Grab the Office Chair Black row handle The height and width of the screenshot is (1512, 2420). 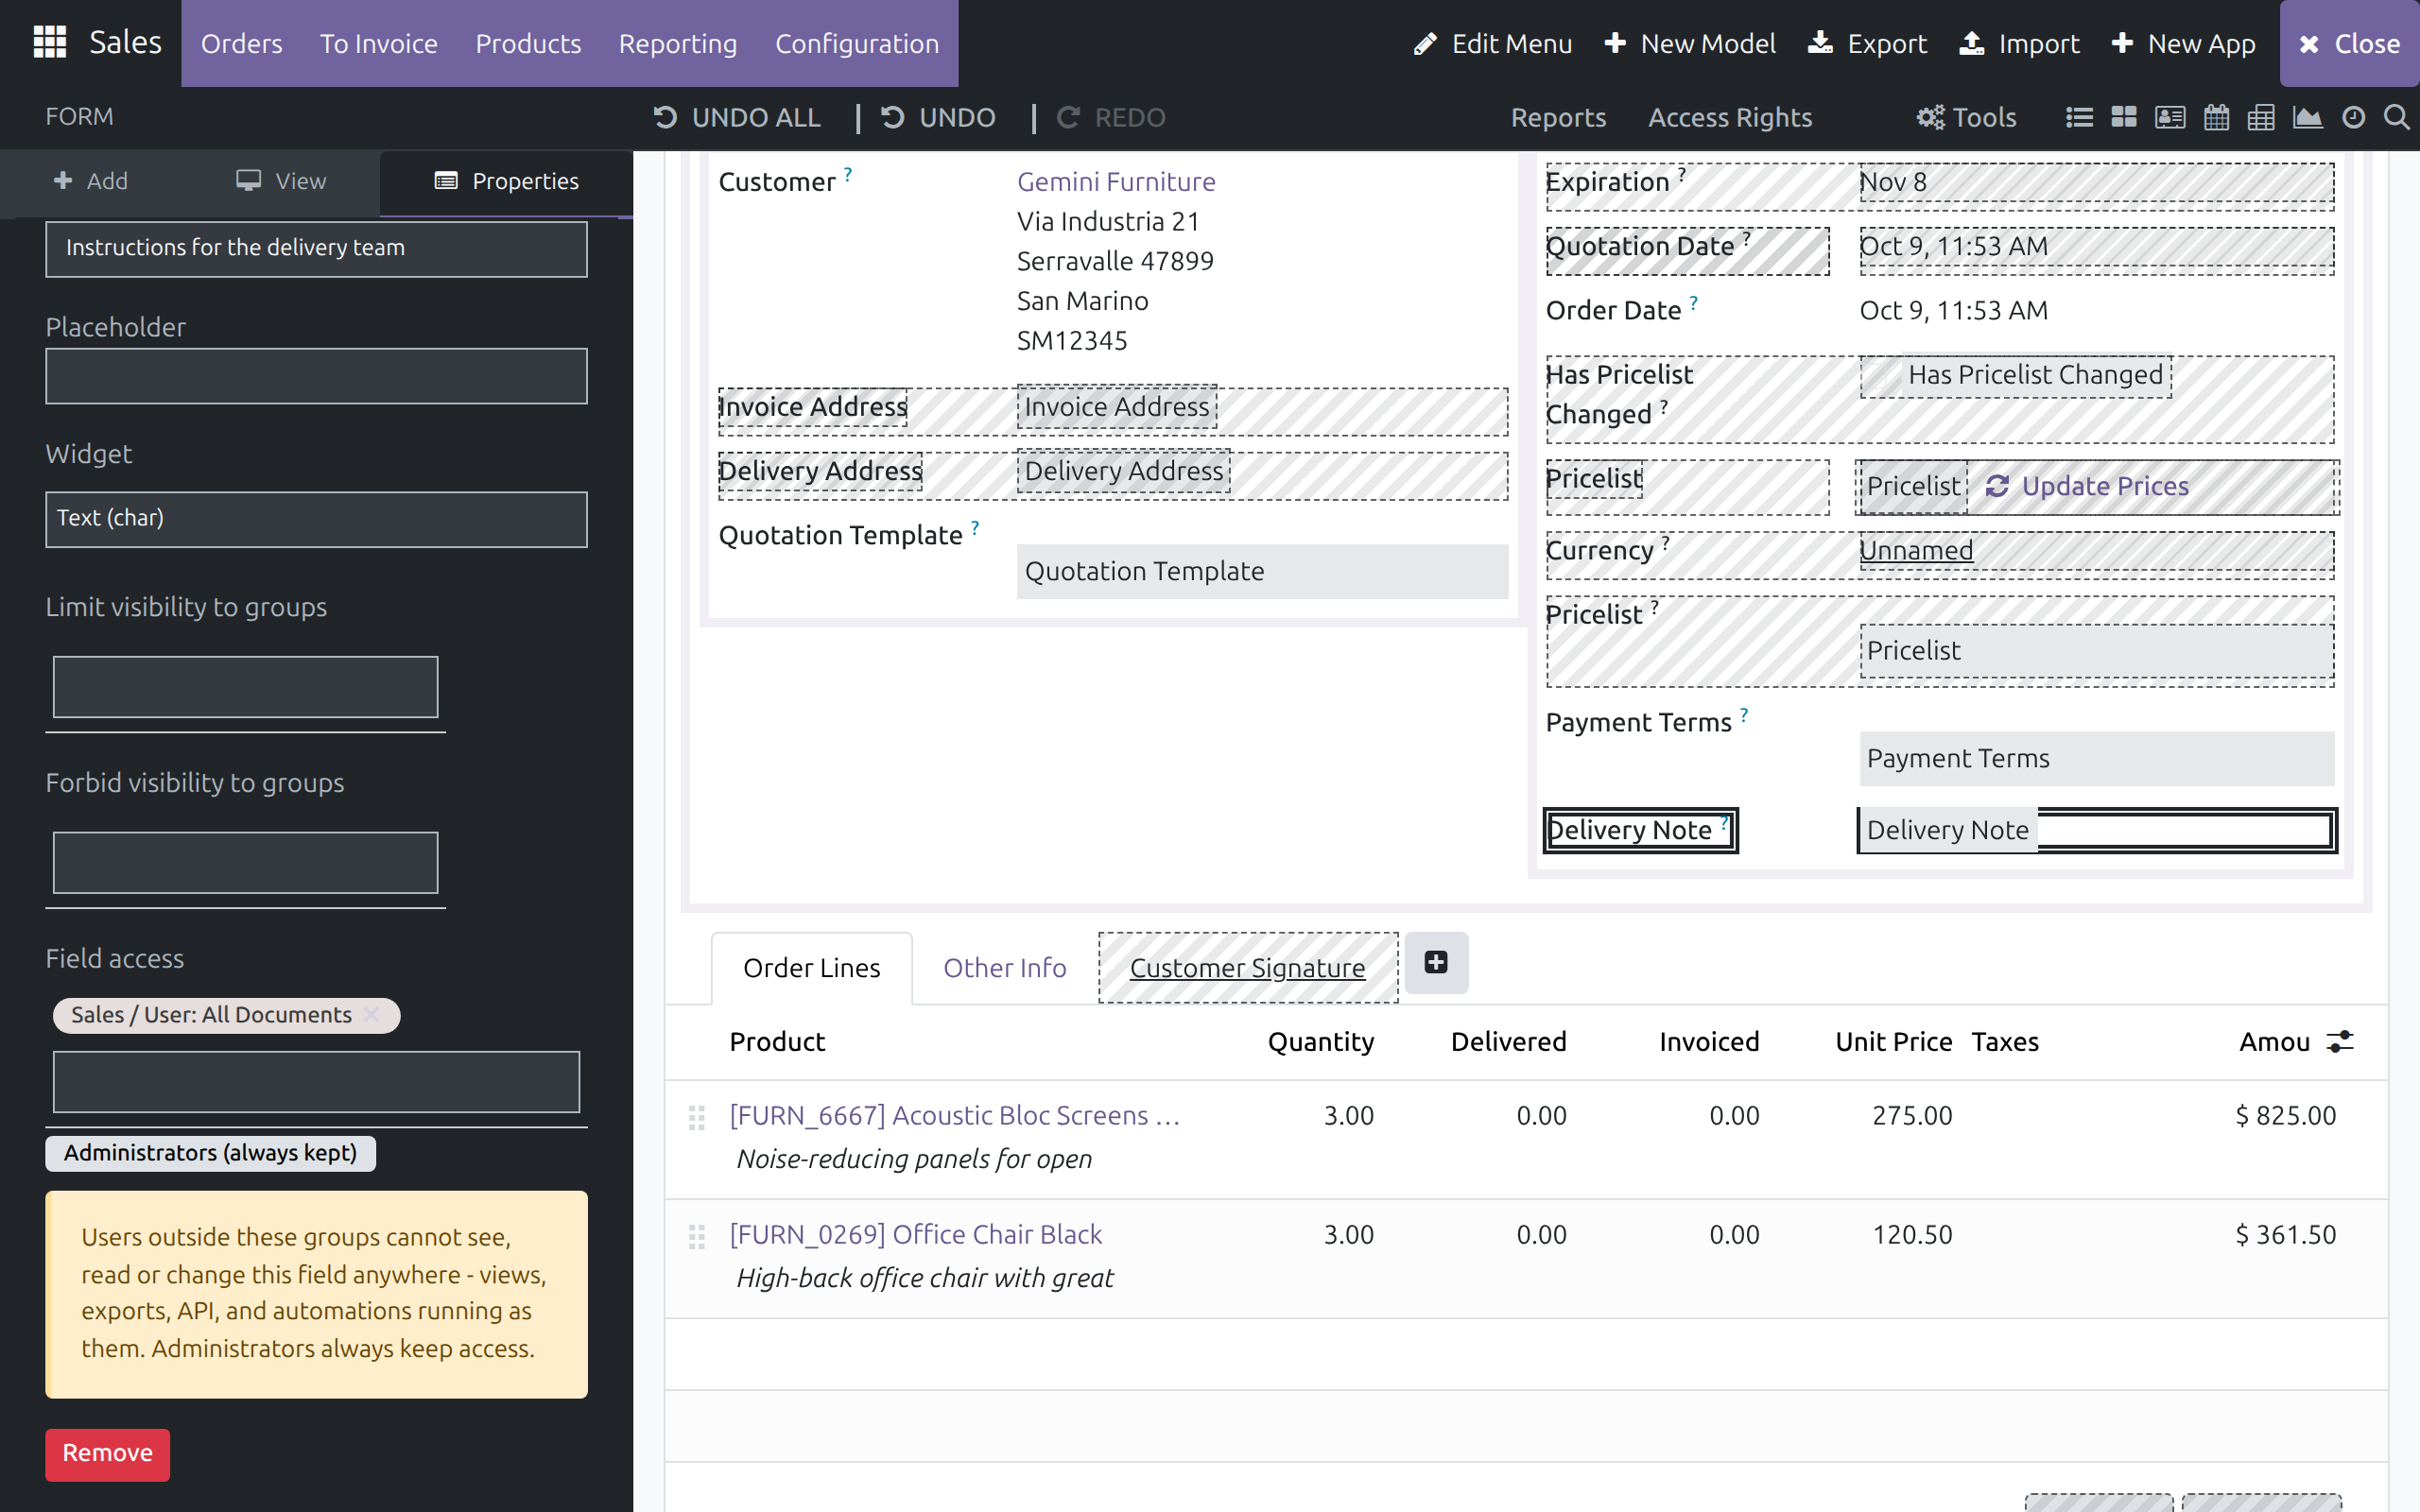tap(697, 1237)
